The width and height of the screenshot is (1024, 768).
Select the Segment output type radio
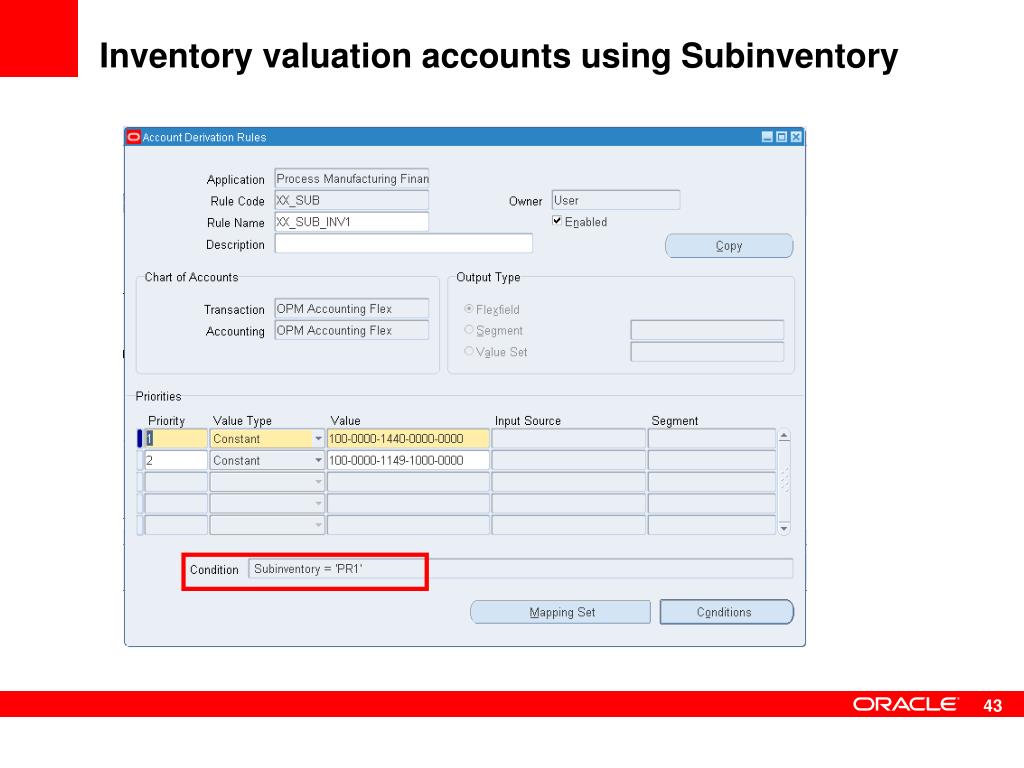click(x=469, y=330)
